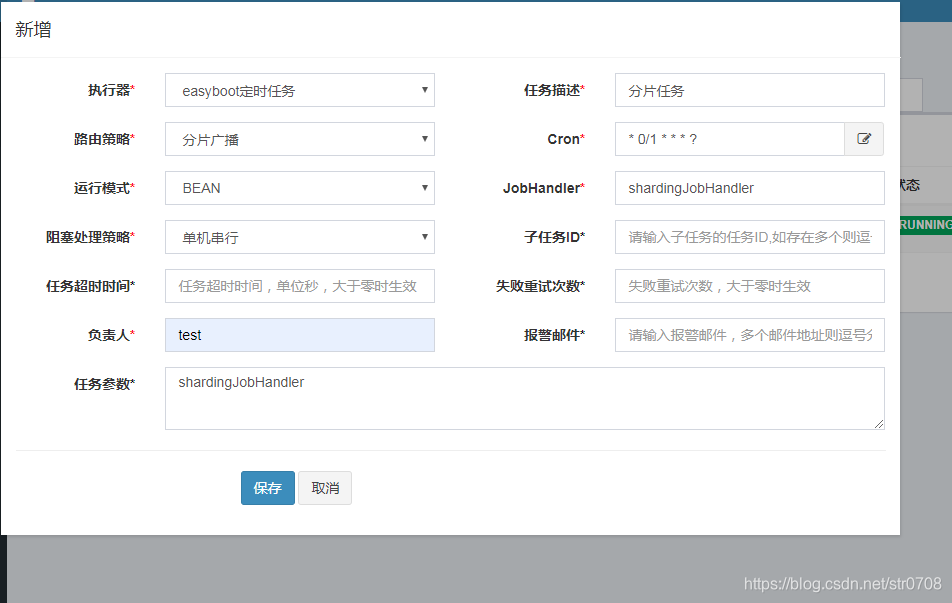Open the 阻塞处理策略 dropdown showing 单机串行

pyautogui.click(x=300, y=237)
